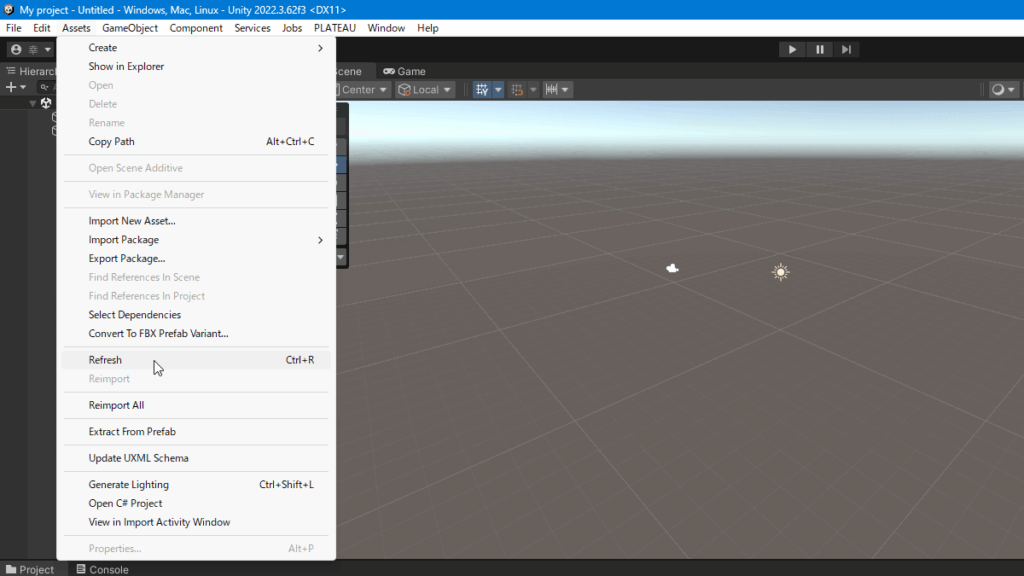The height and width of the screenshot is (576, 1024).
Task: Open the draw mode sphere dropdown
Action: coord(1002,90)
